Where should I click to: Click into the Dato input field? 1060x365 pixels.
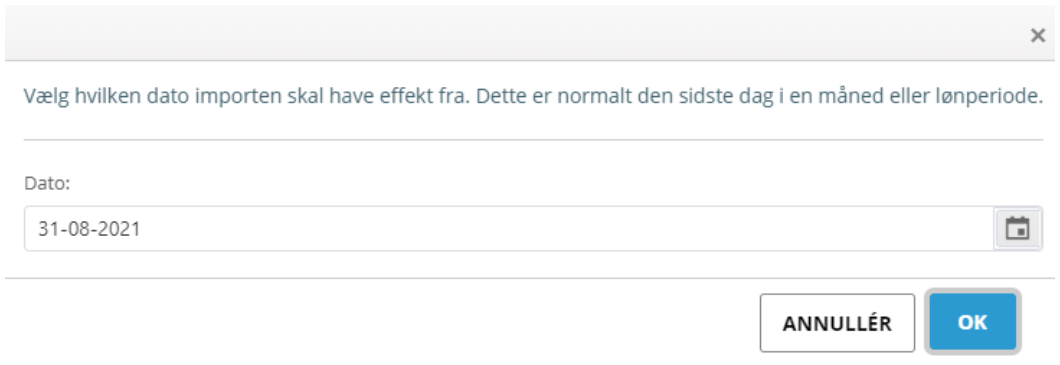point(510,229)
